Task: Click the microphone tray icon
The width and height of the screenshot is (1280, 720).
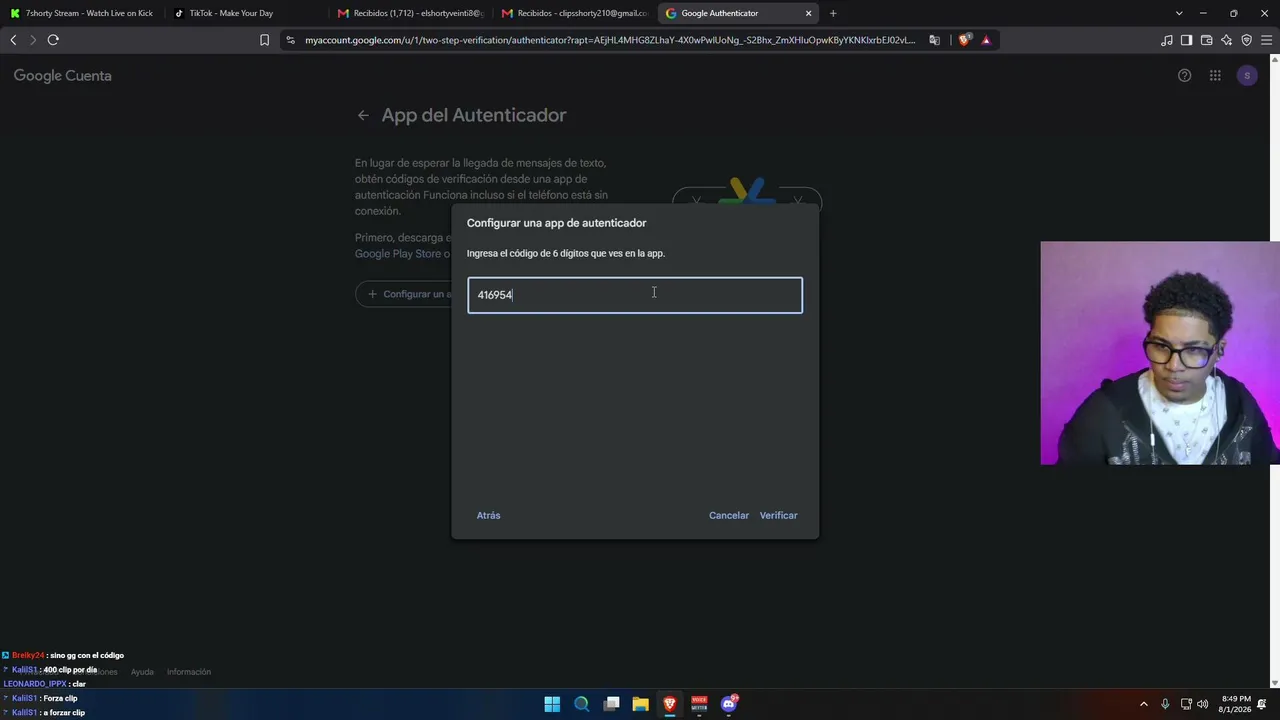Action: [x=1165, y=704]
